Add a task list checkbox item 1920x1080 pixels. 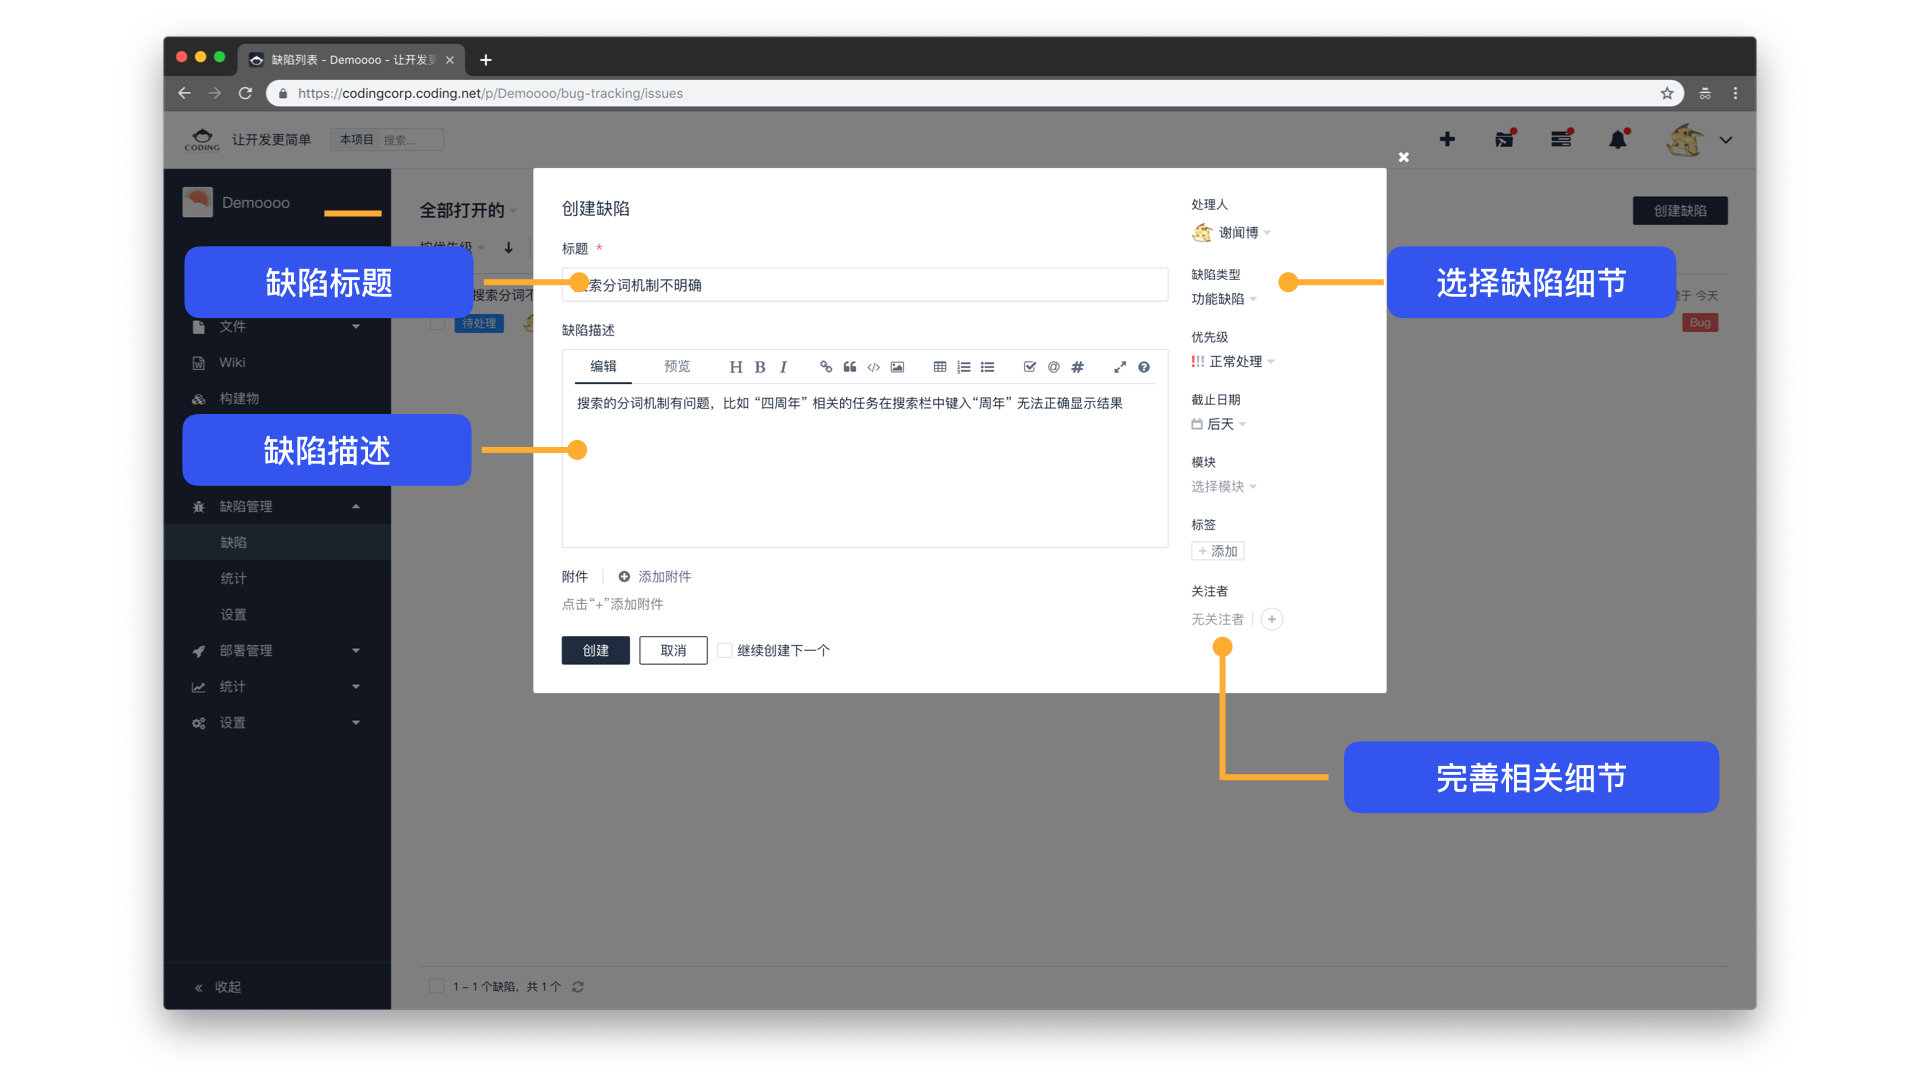click(1029, 367)
